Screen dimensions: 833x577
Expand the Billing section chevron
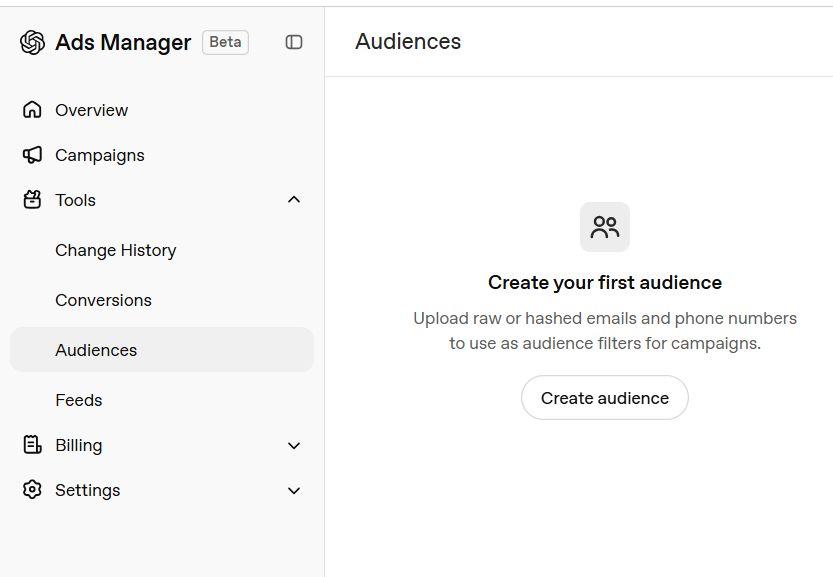click(294, 445)
